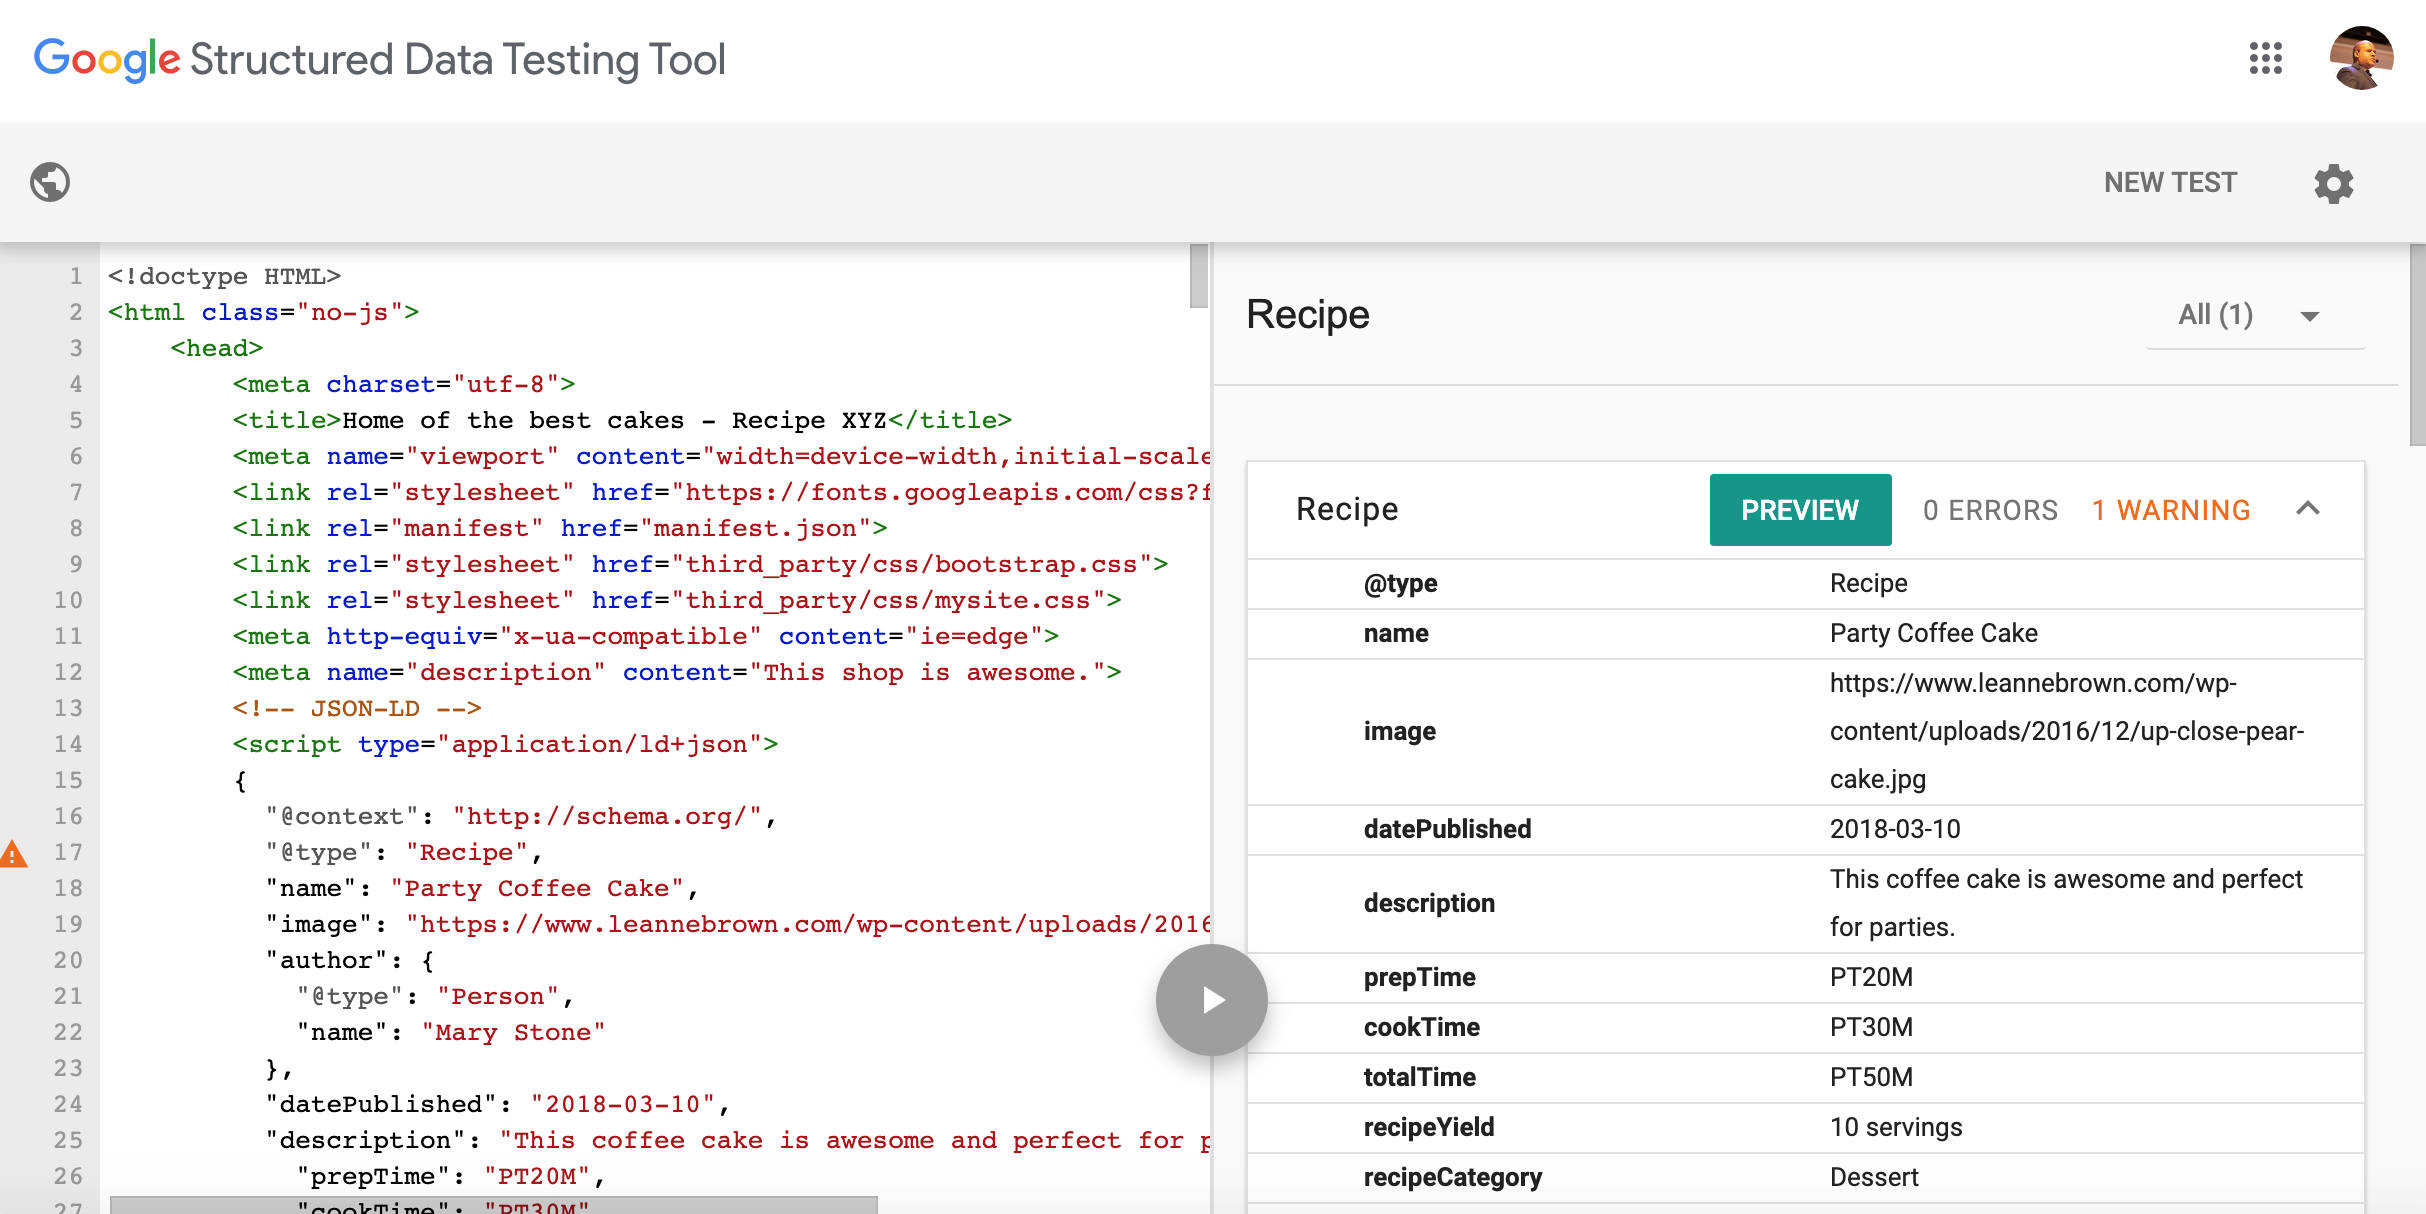Click the image URL value in results

[2066, 731]
